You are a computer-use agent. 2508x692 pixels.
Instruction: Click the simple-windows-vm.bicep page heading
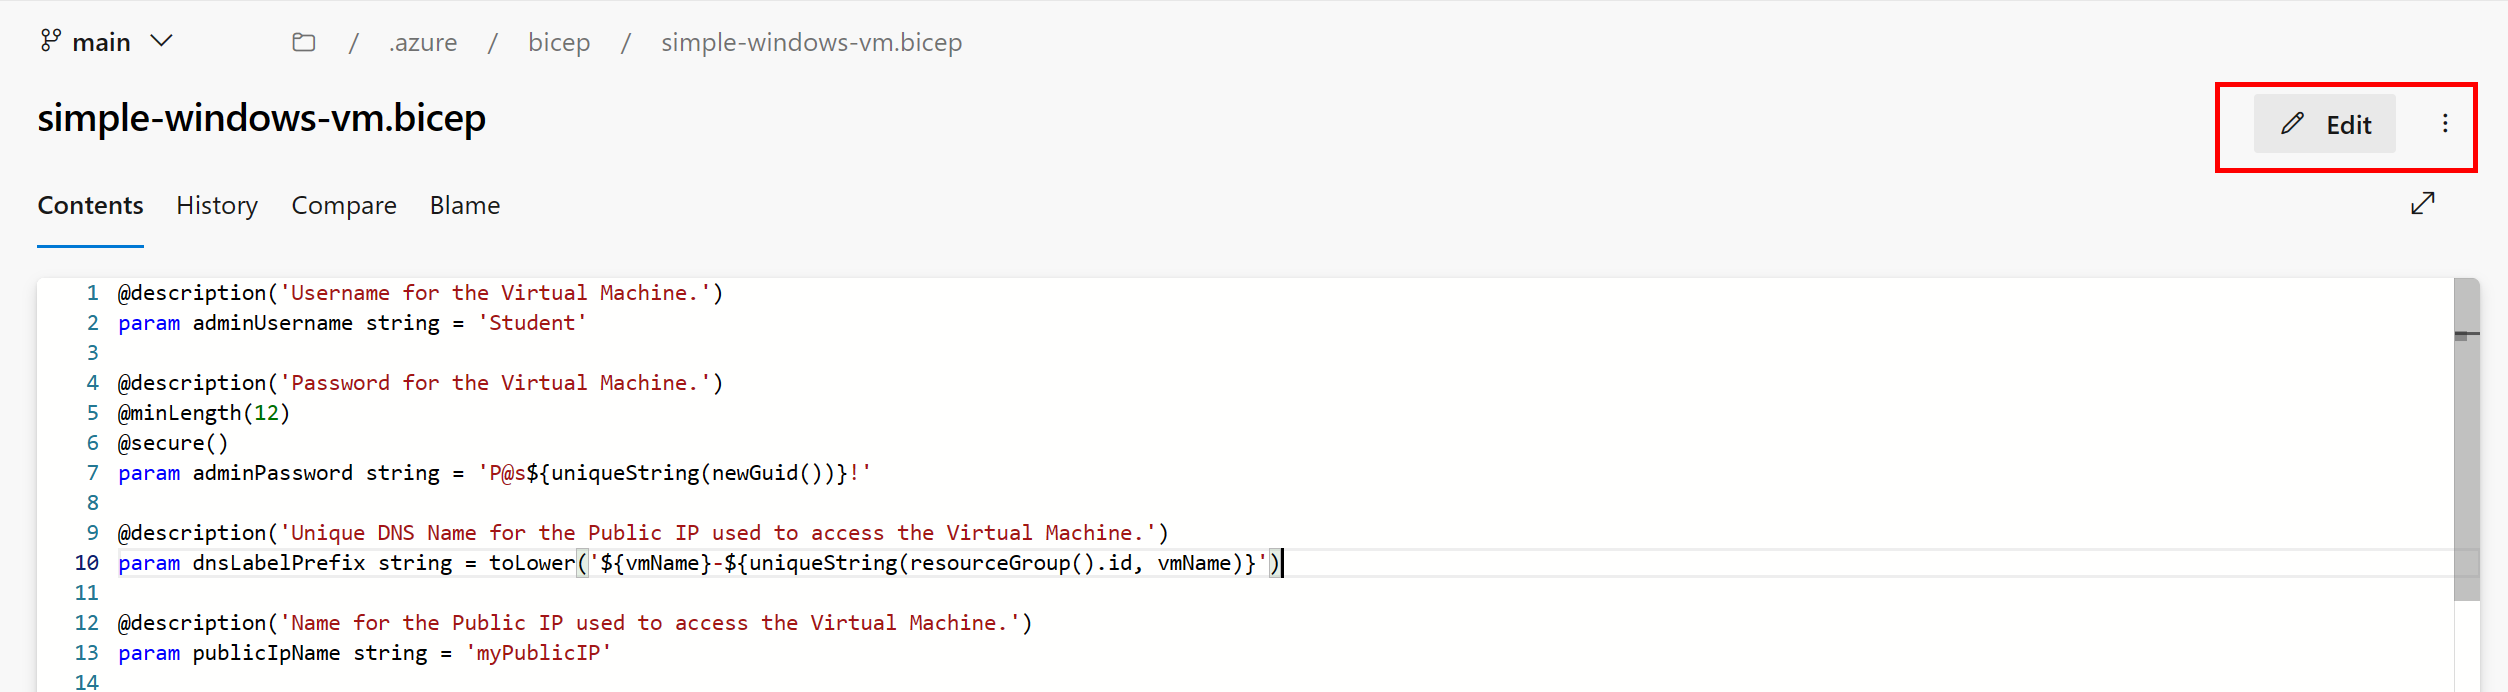[x=262, y=118]
